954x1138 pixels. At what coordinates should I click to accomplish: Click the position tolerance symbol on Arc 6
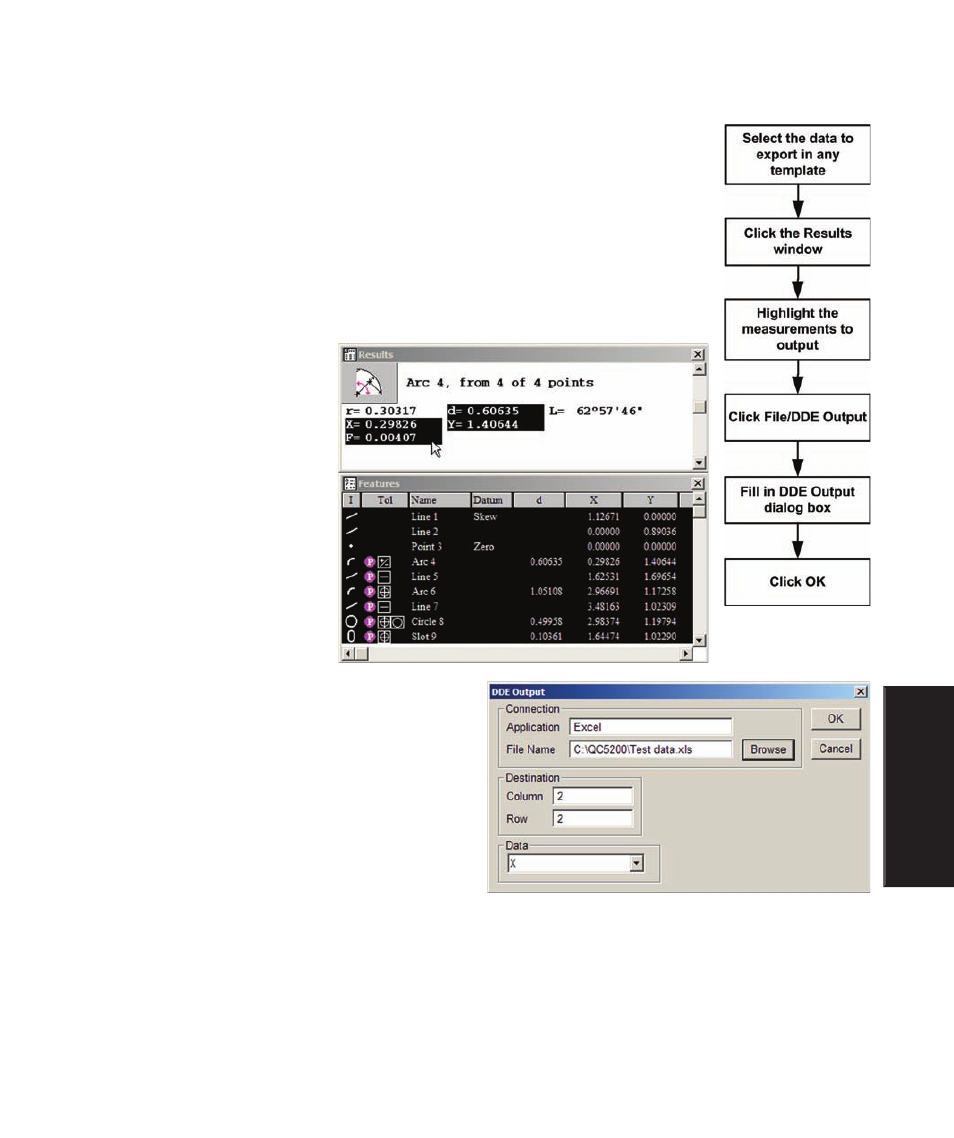pyautogui.click(x=385, y=592)
